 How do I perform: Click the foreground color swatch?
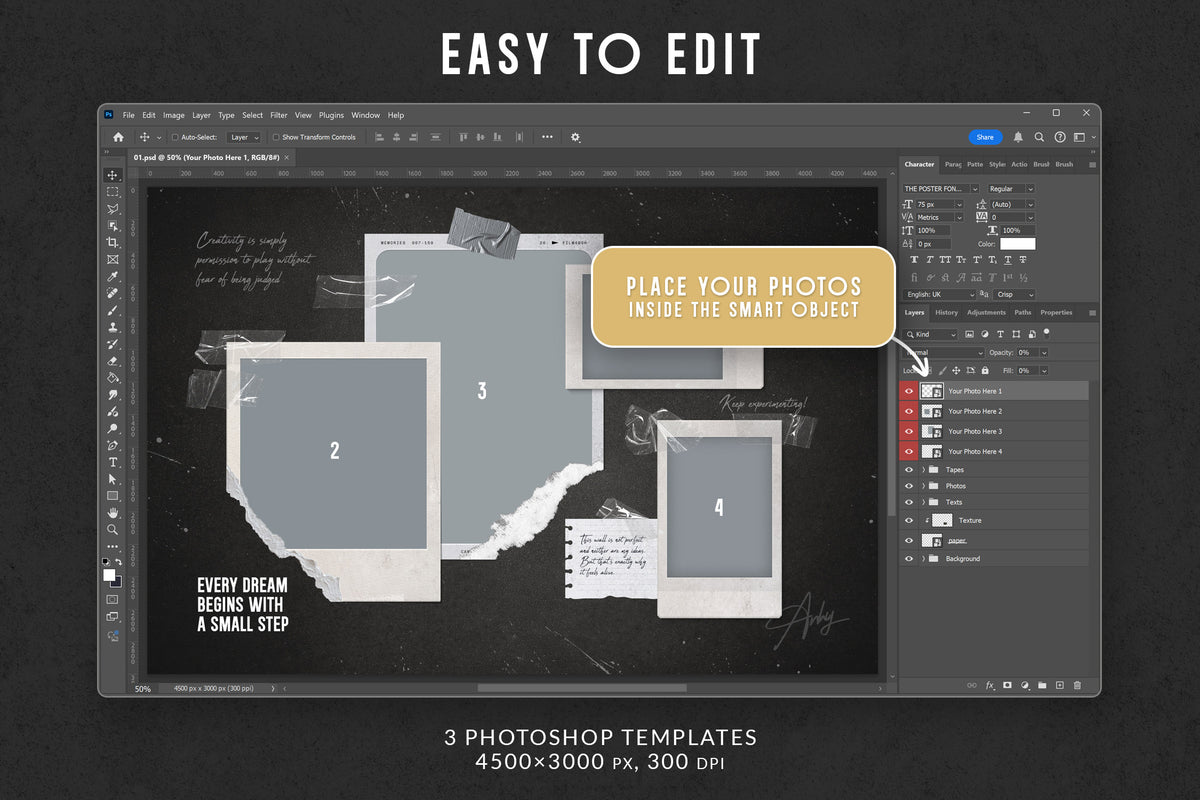109,575
